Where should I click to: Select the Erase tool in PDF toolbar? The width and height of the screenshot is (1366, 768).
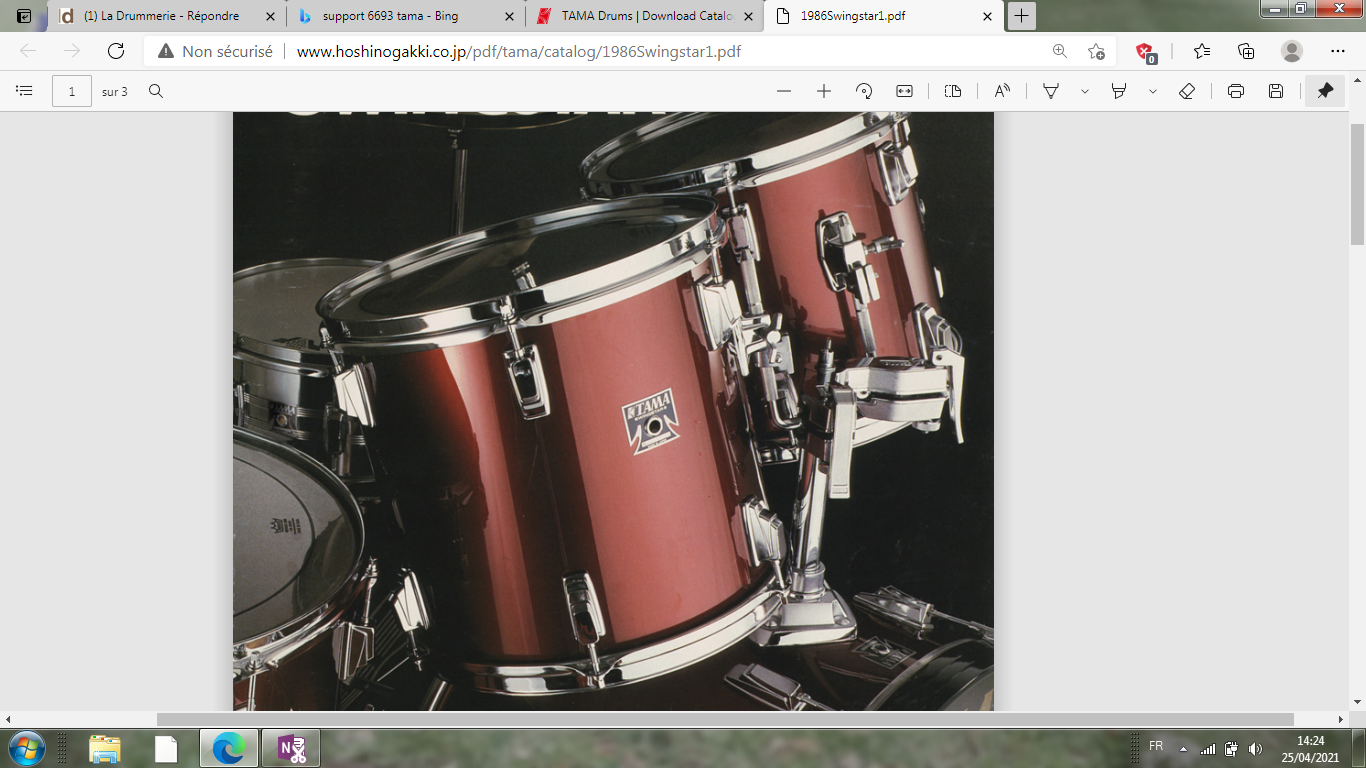(x=1187, y=91)
